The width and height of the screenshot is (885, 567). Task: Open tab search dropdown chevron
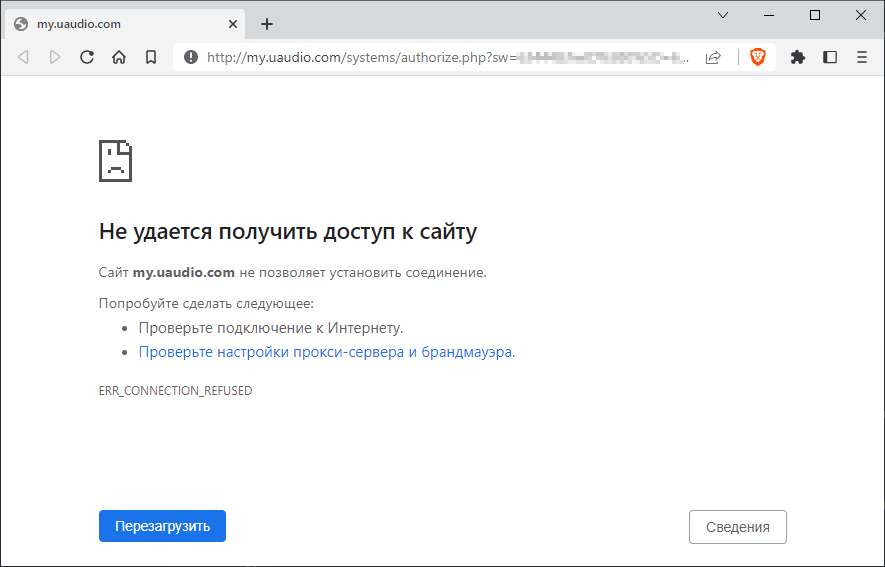click(x=723, y=15)
